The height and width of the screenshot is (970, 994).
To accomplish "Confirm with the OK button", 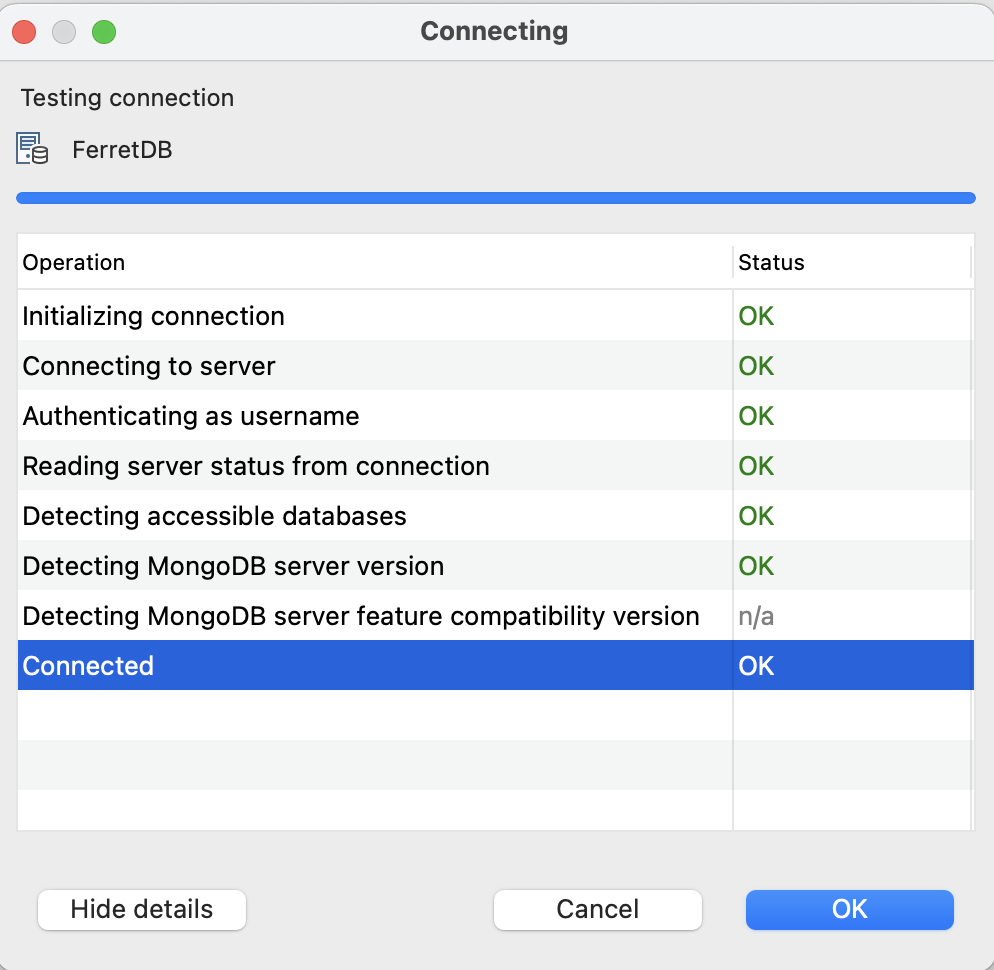I will click(849, 909).
